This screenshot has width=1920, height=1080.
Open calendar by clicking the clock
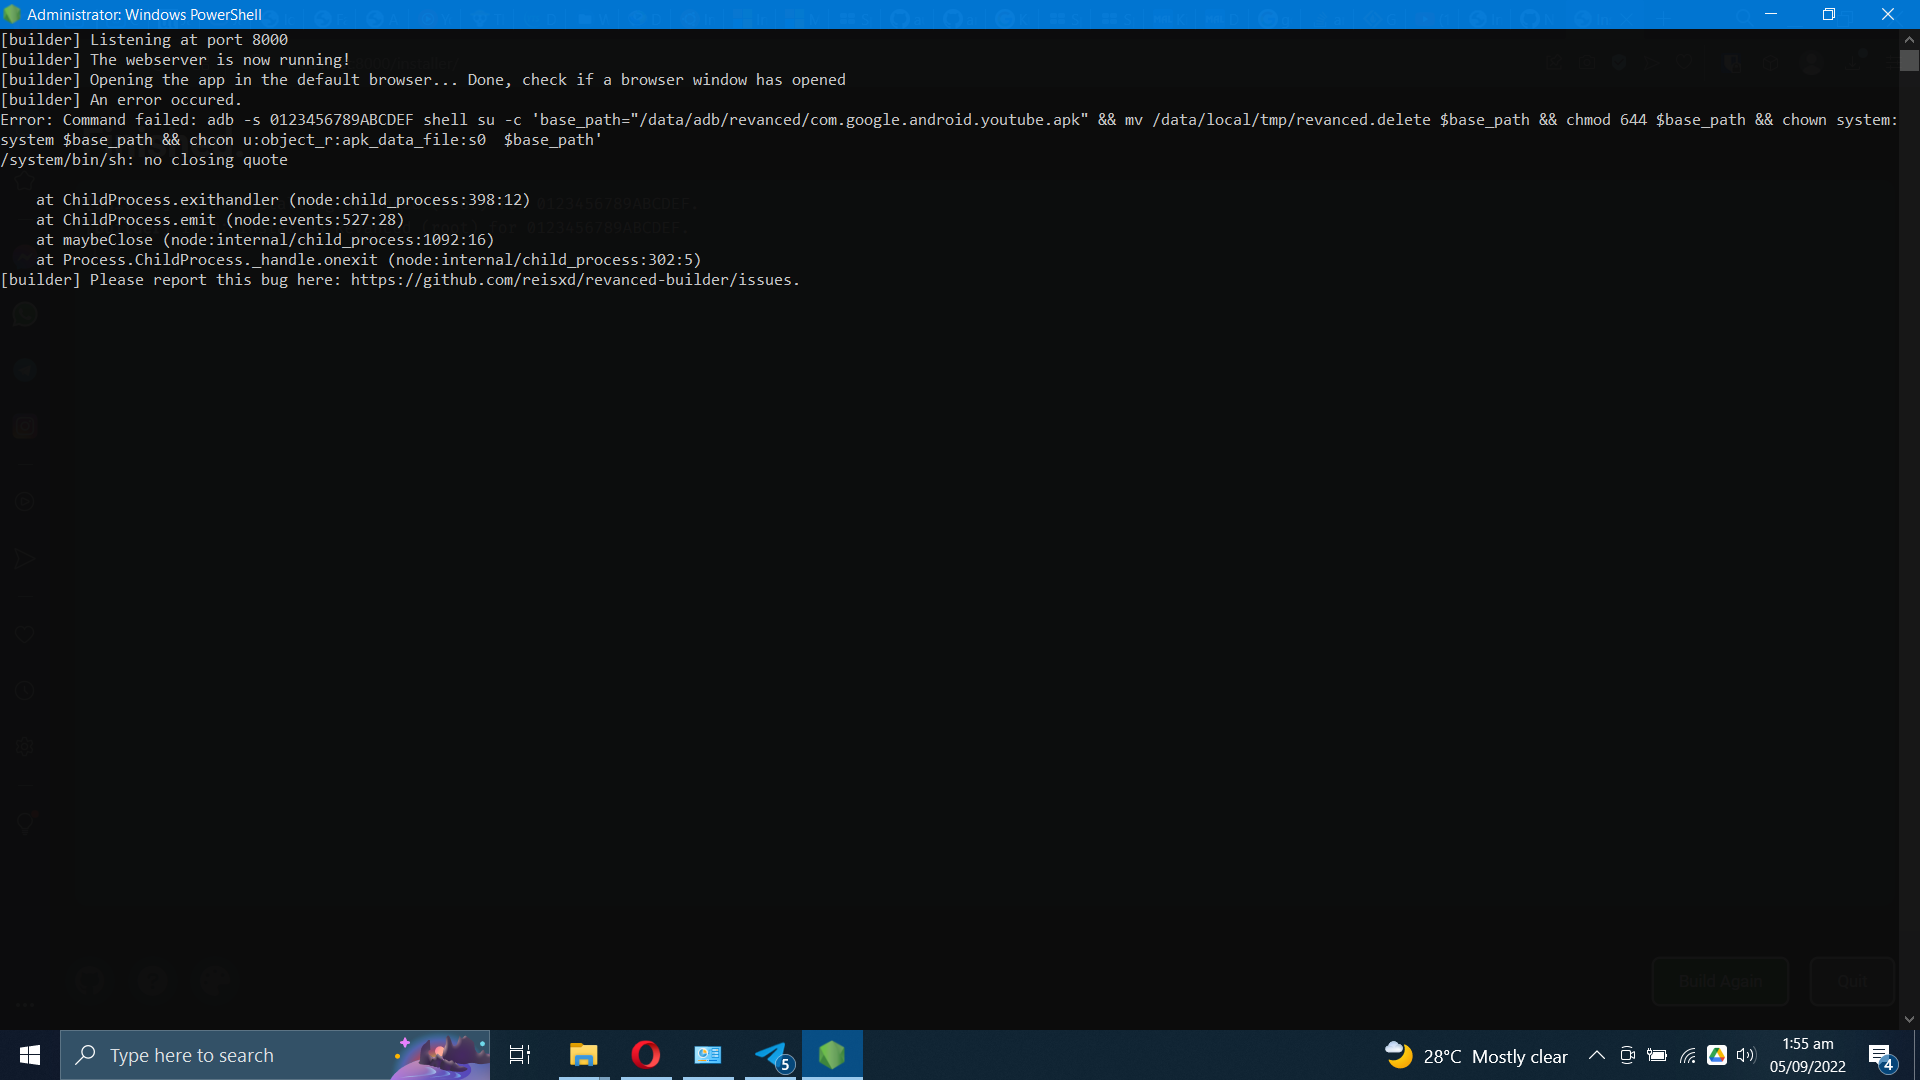click(1808, 1055)
